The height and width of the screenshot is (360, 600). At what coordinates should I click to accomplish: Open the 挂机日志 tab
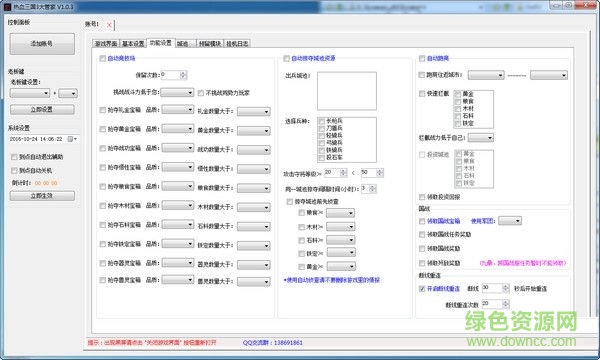237,44
